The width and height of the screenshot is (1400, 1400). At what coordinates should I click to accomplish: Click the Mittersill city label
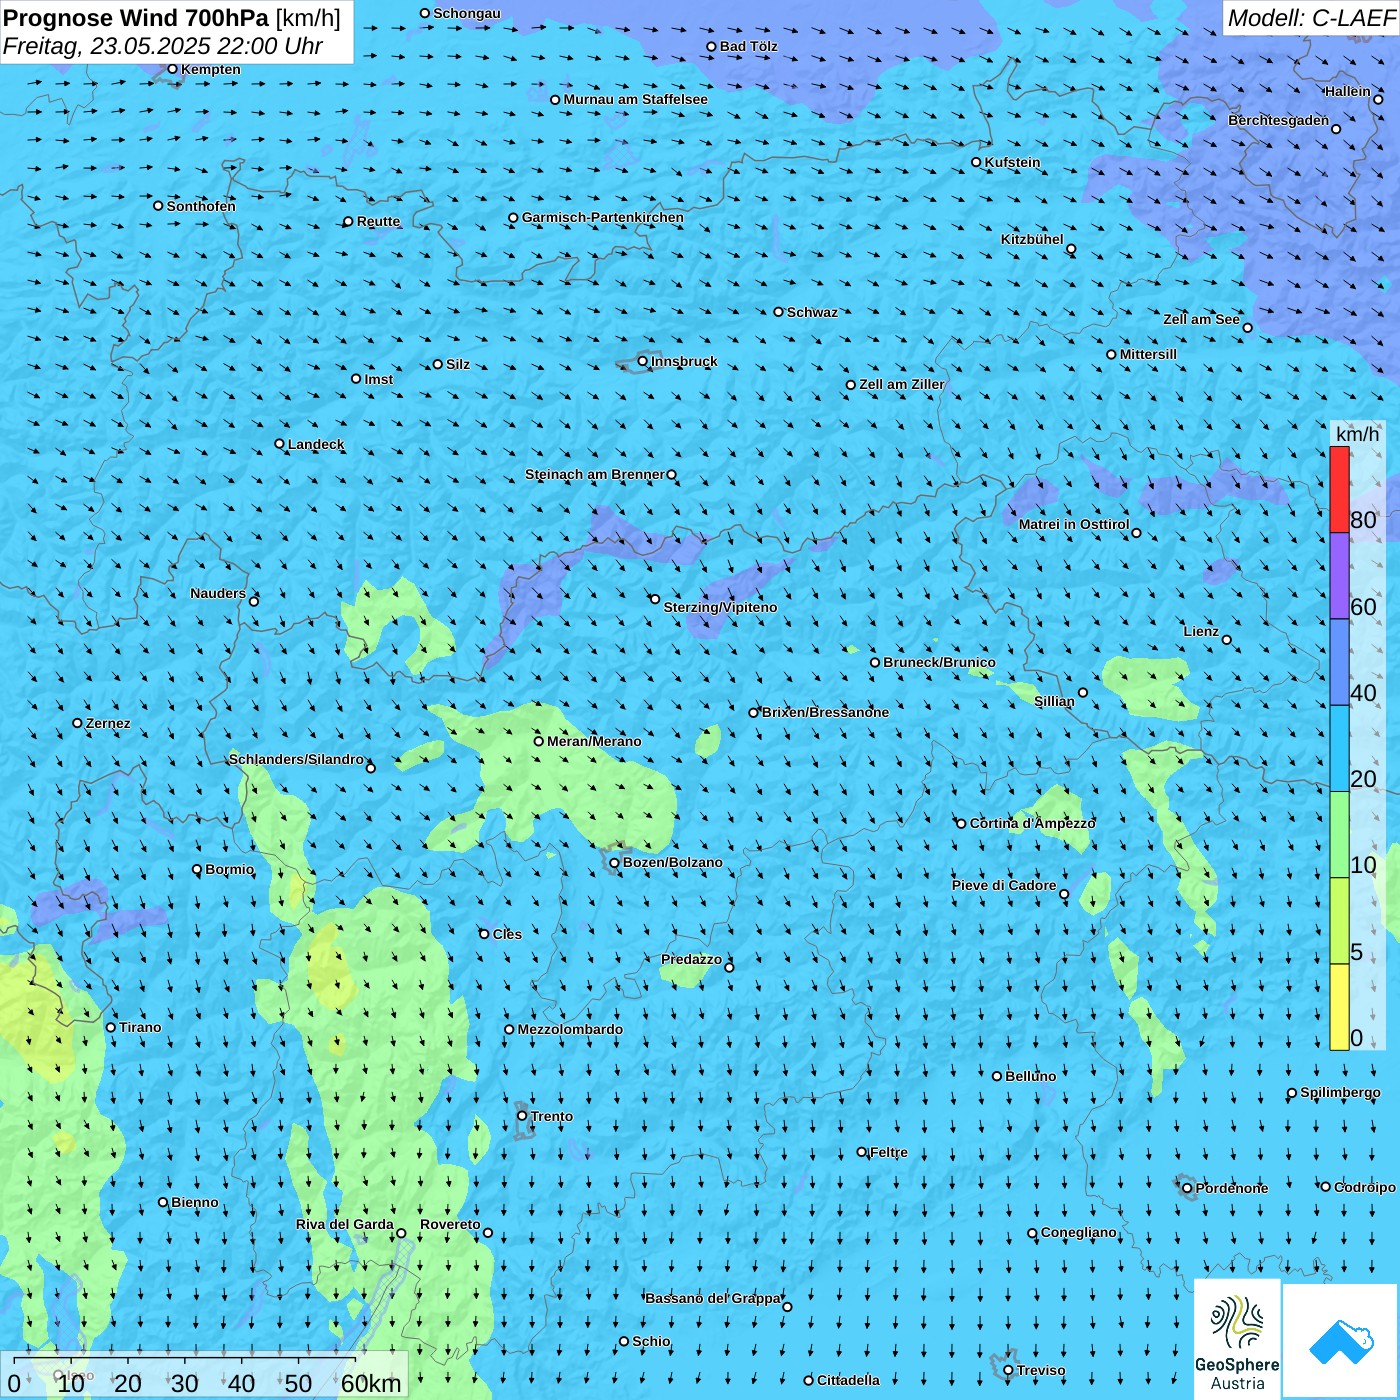click(x=1148, y=354)
